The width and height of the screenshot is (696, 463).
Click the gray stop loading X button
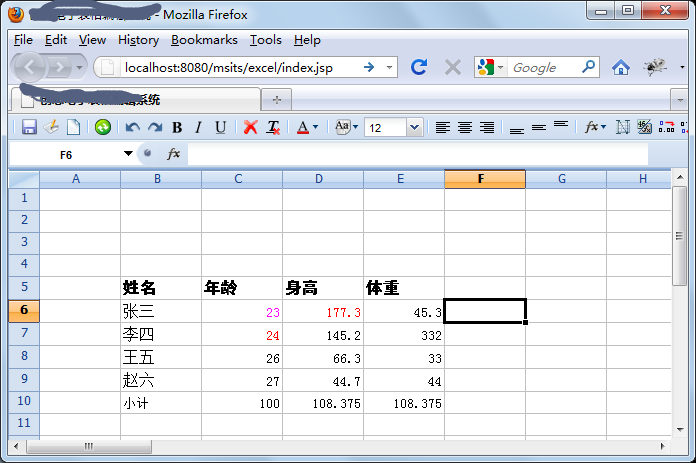click(453, 67)
